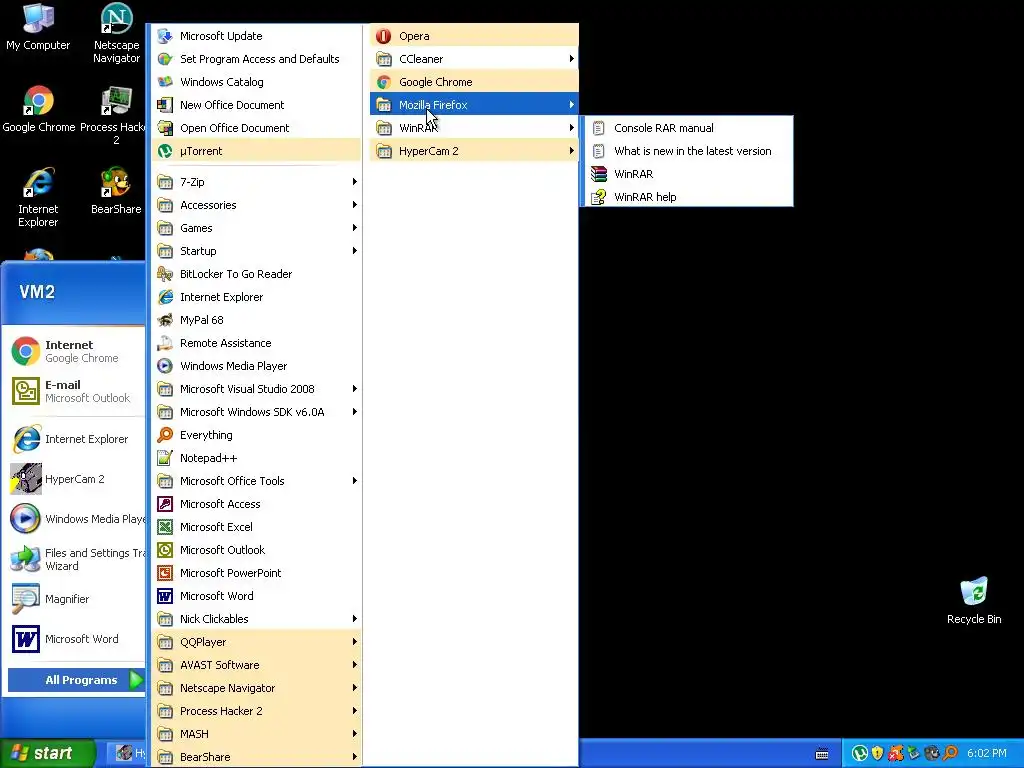Screen dimensions: 1024x768
Task: Open Magnifier from Start menu
Action: click(76, 599)
